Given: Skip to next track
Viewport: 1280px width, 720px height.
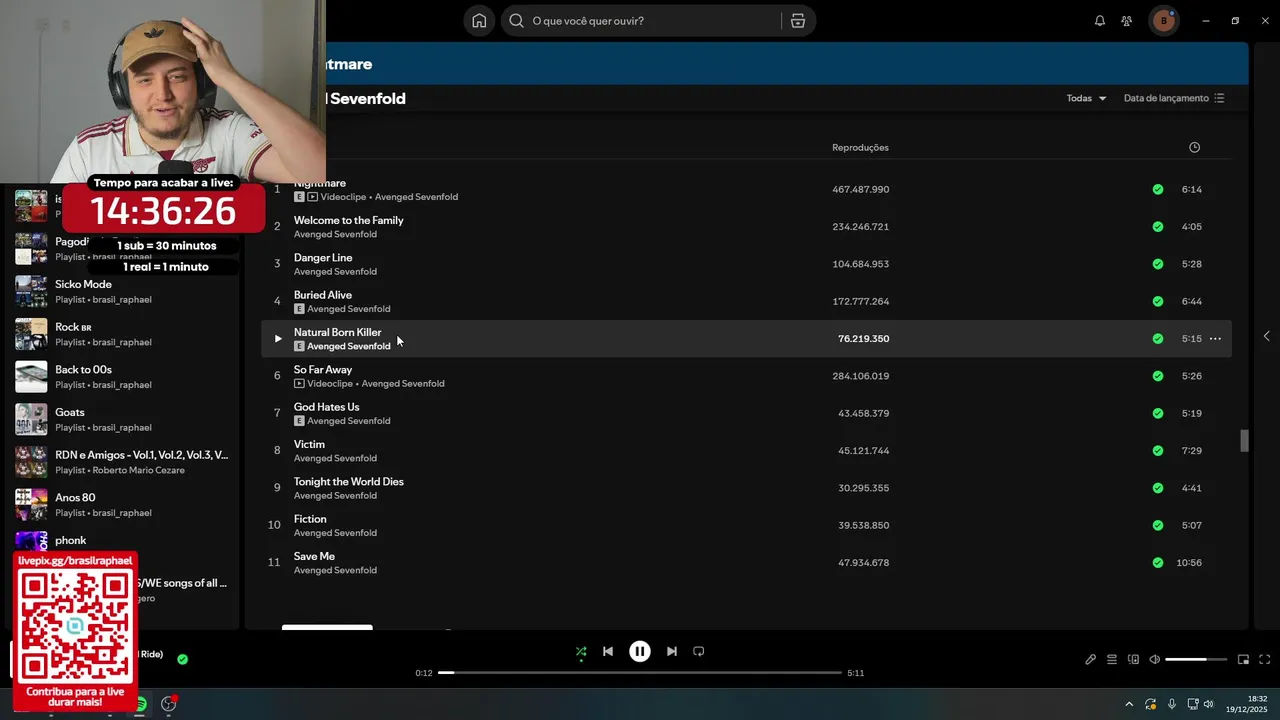Looking at the screenshot, I should tap(672, 651).
